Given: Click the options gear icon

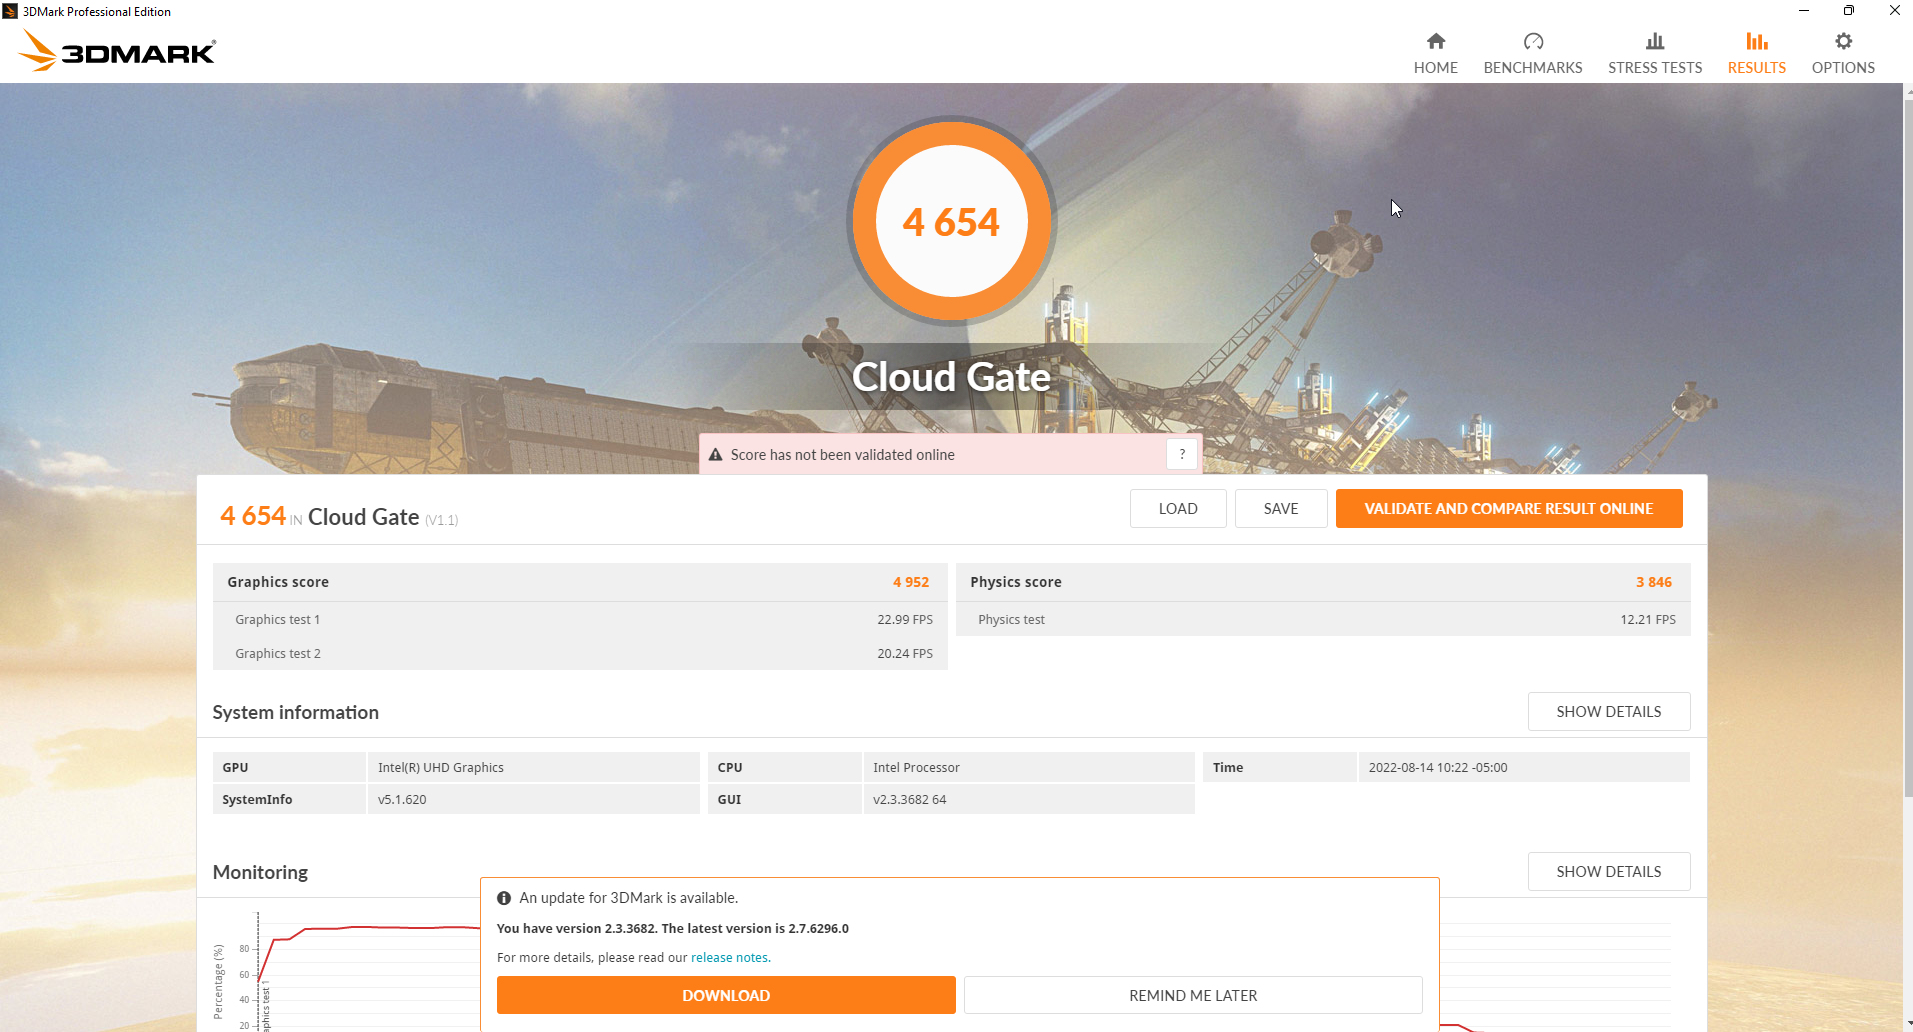Looking at the screenshot, I should 1843,41.
